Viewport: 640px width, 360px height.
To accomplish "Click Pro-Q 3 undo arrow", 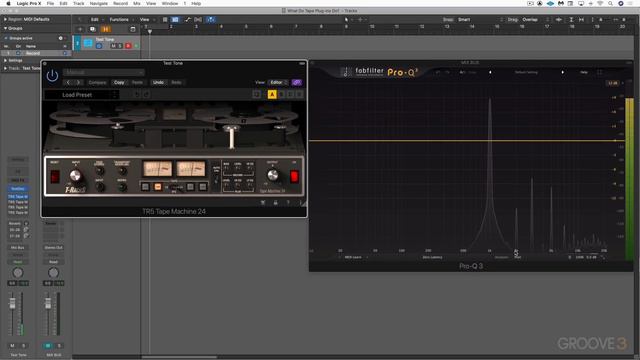I will [438, 72].
